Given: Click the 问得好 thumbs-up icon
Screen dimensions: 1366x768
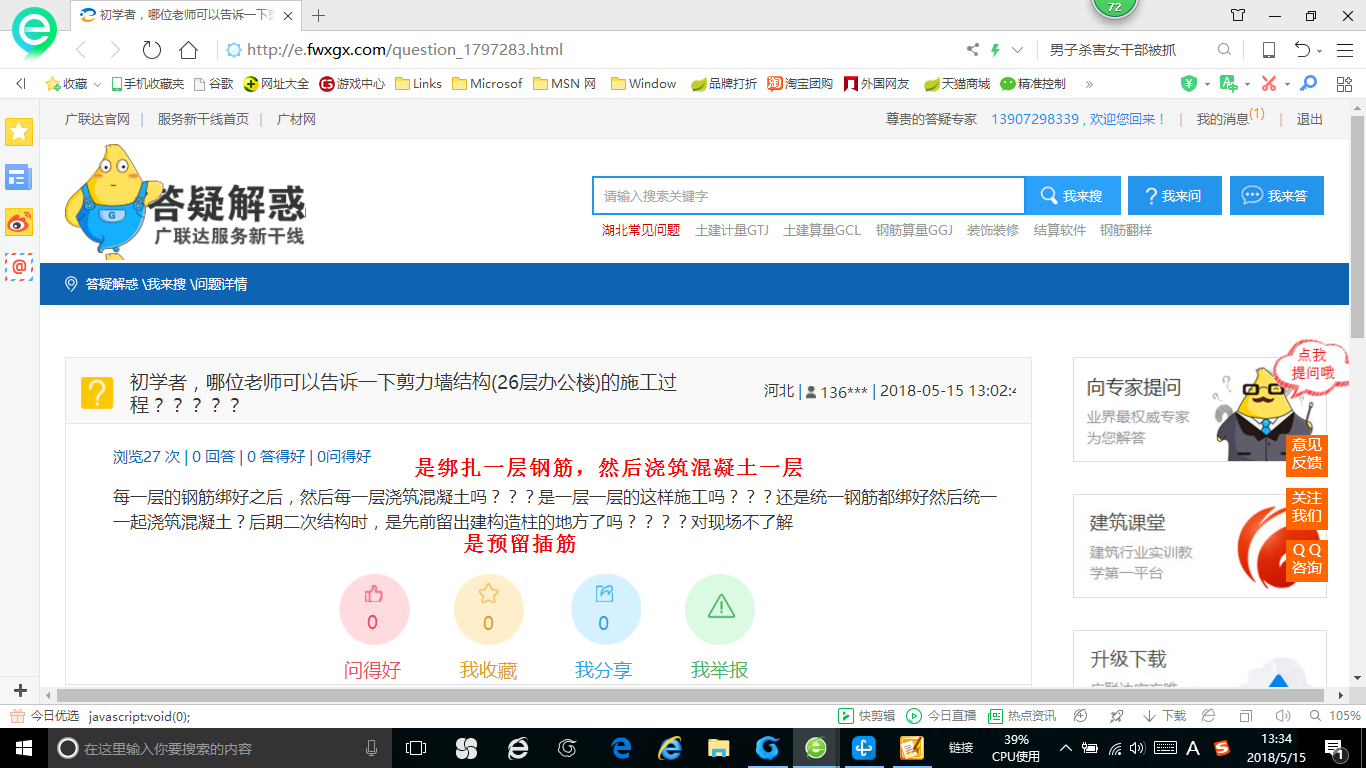Looking at the screenshot, I should 374,594.
